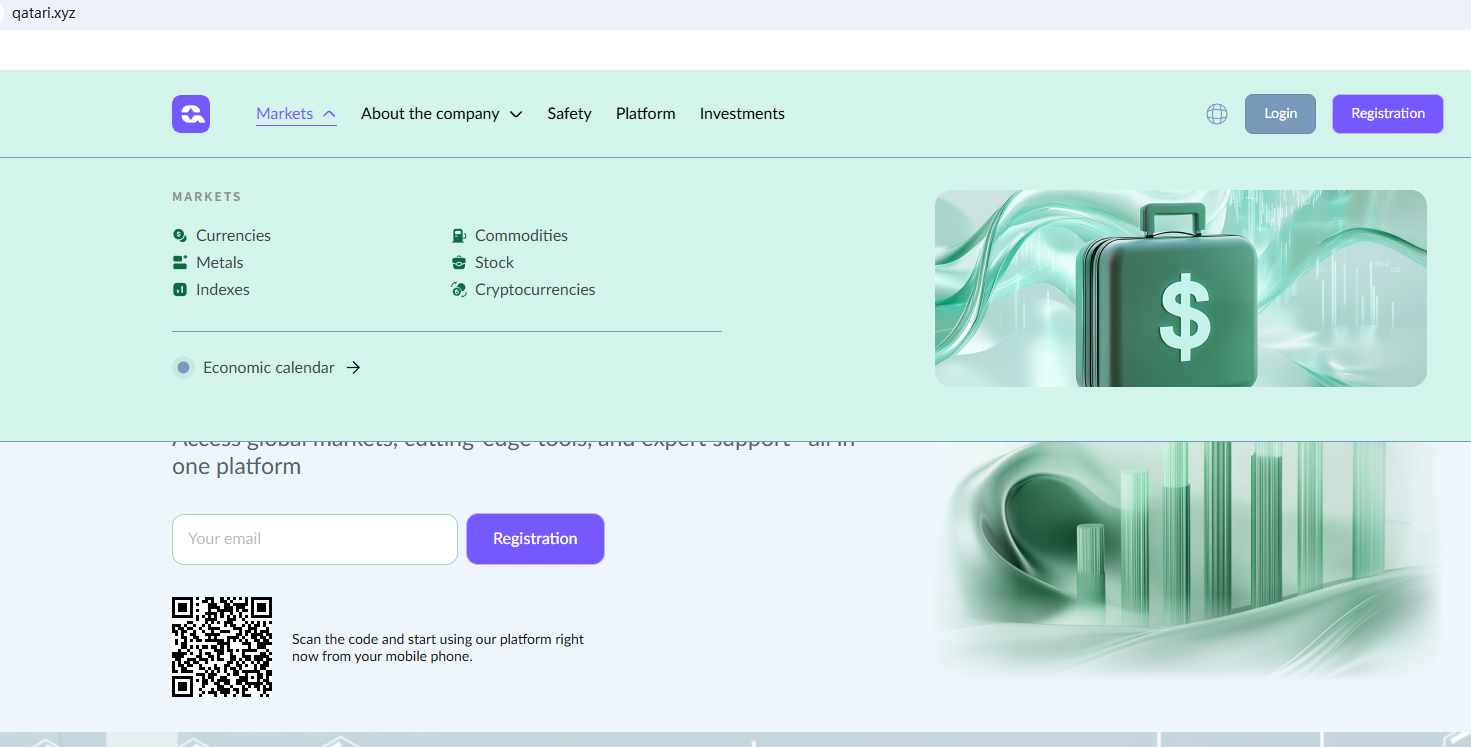The height and width of the screenshot is (747, 1471).
Task: Click the Metals bars icon
Action: (x=180, y=262)
